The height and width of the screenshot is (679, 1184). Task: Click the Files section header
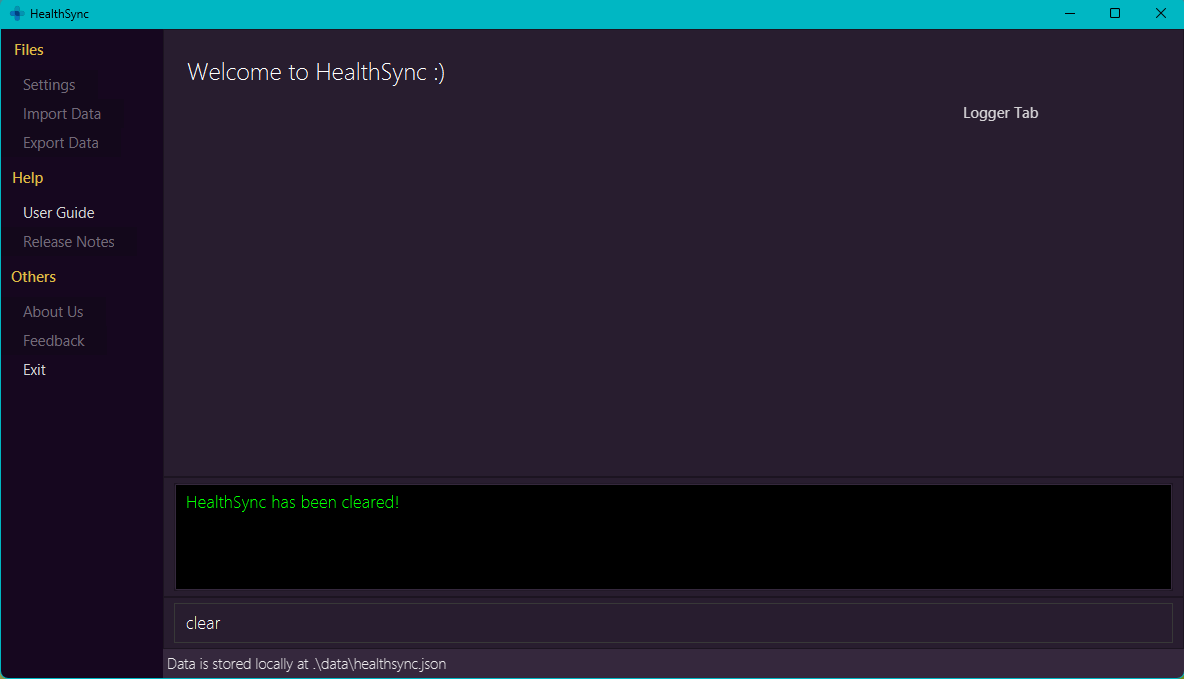(x=29, y=50)
